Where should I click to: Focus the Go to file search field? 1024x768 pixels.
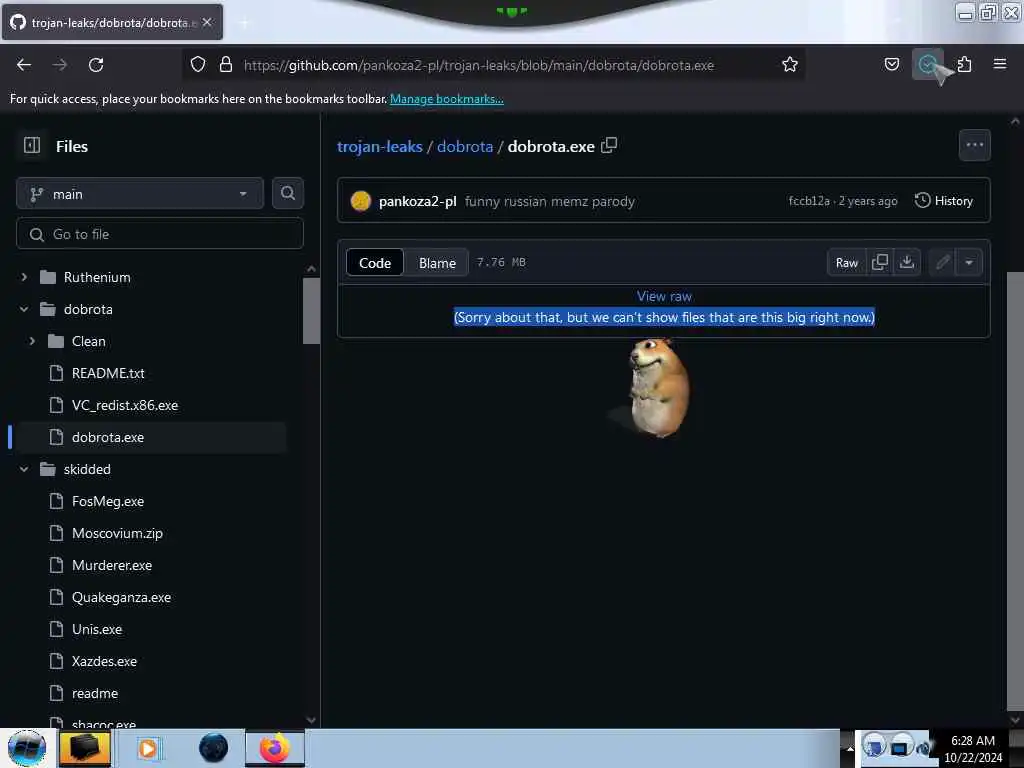(x=160, y=234)
